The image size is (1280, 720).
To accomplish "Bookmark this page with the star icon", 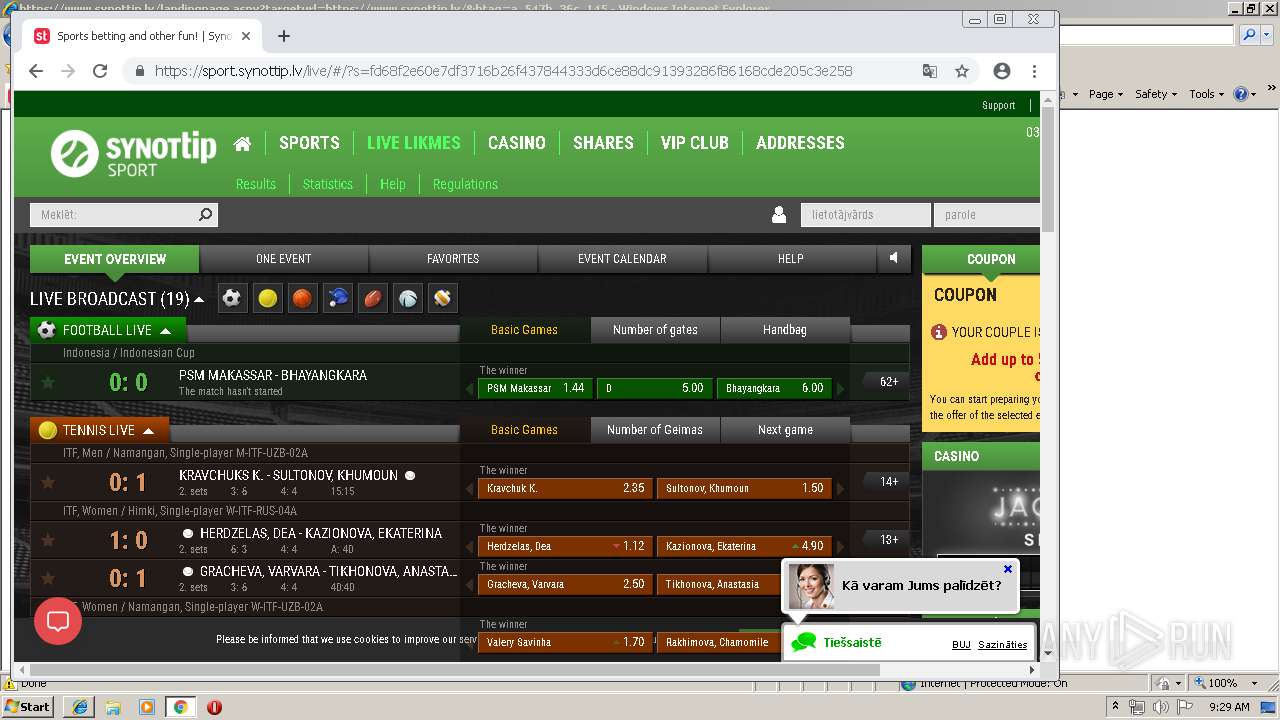I will point(962,71).
